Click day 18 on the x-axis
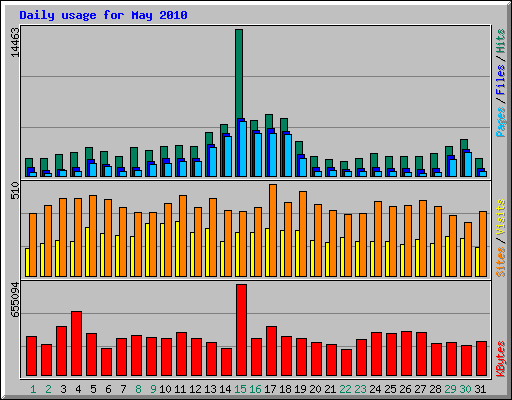 coord(285,389)
